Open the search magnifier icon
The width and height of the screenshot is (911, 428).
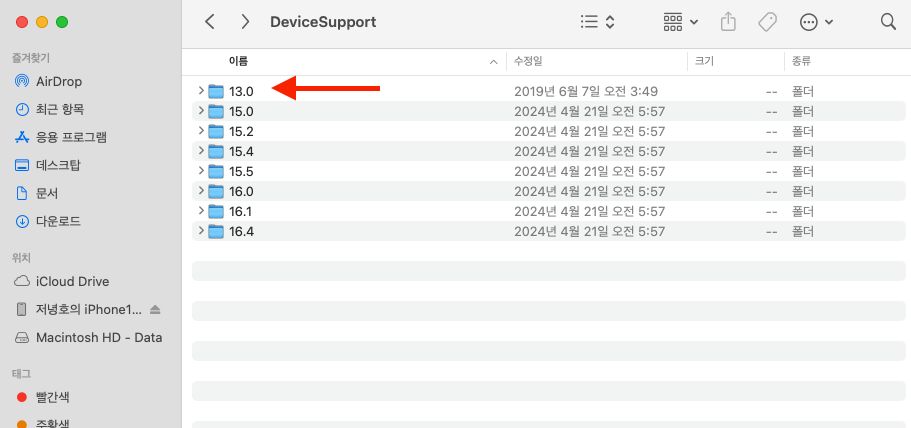888,22
